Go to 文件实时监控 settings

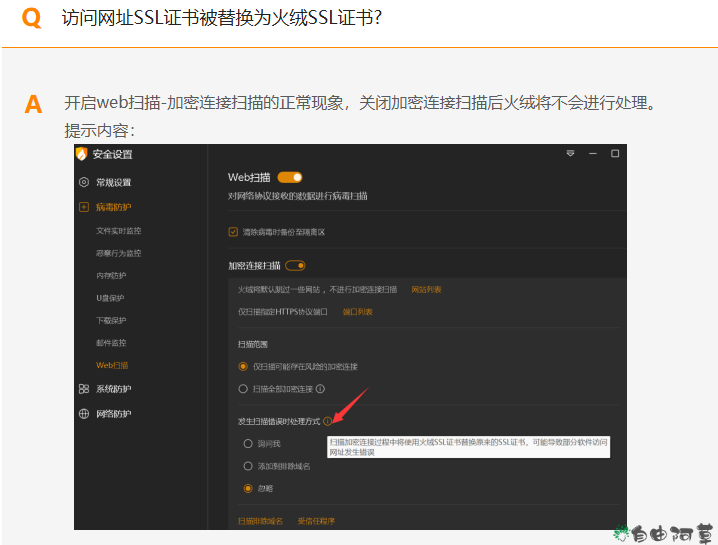pos(119,231)
